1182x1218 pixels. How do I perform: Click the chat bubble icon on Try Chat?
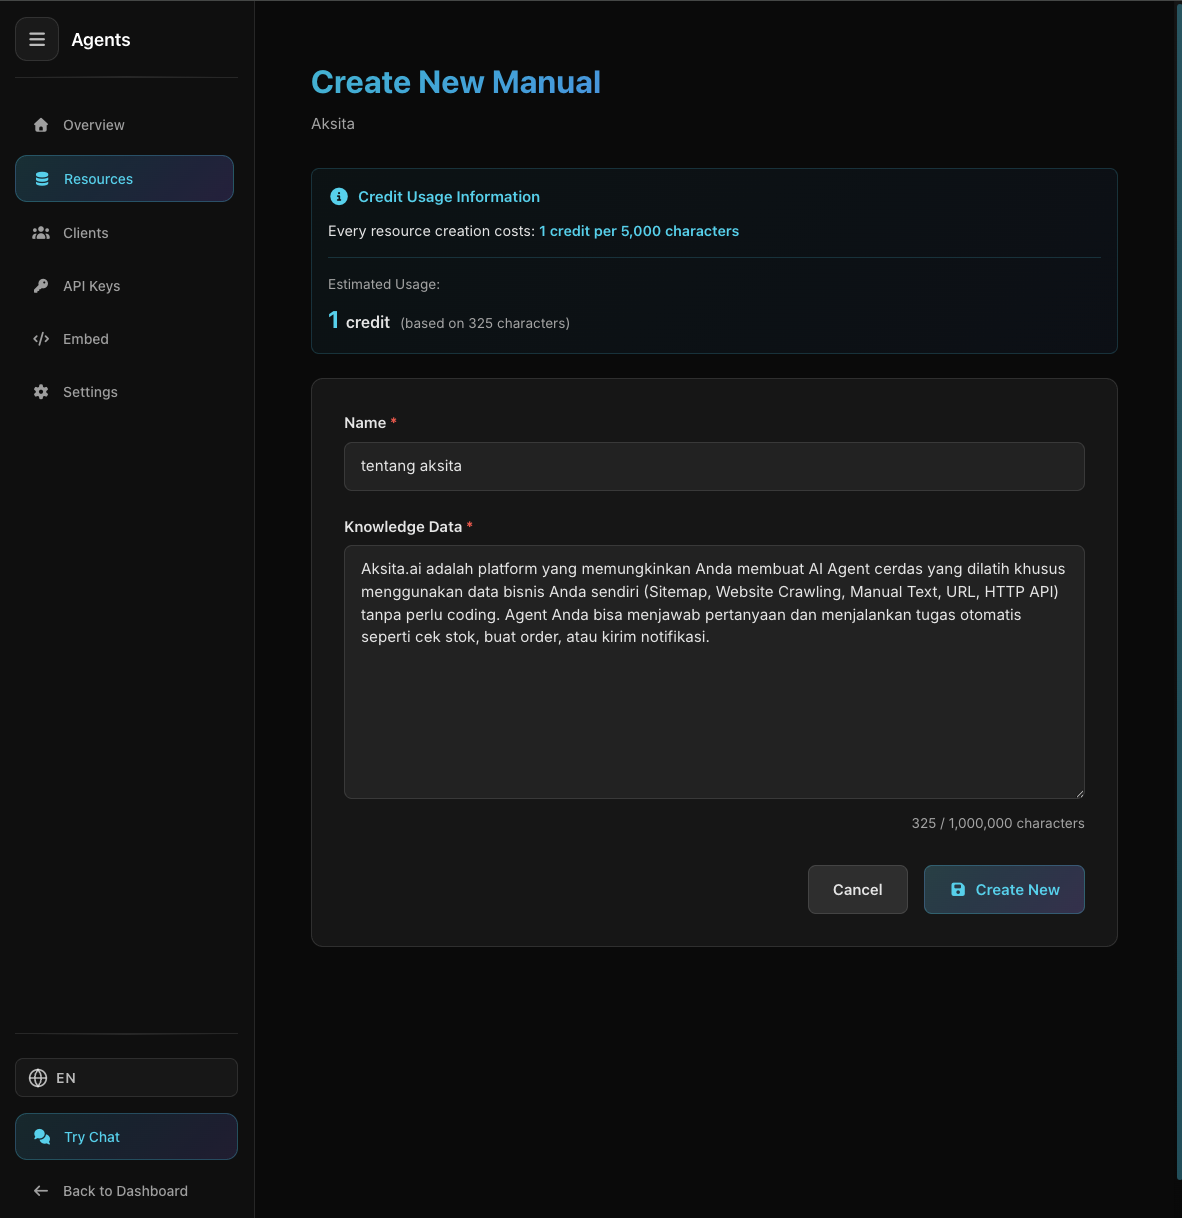[x=42, y=1136]
